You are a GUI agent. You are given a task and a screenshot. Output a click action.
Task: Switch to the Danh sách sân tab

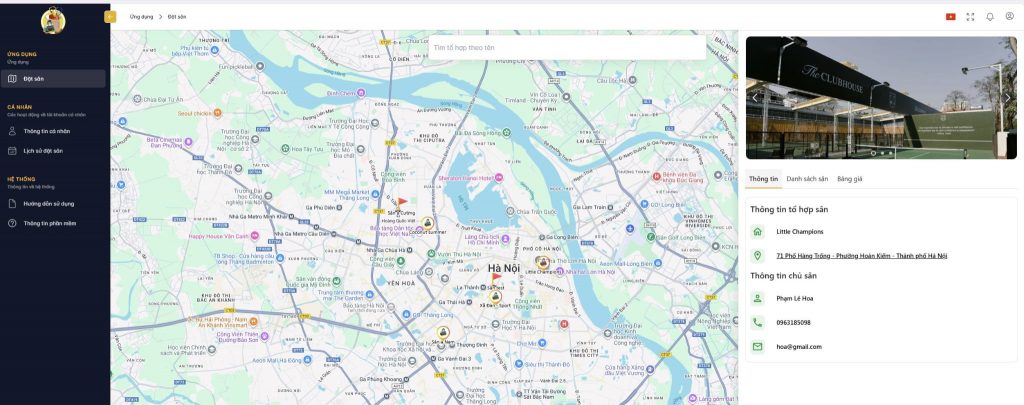(x=807, y=179)
